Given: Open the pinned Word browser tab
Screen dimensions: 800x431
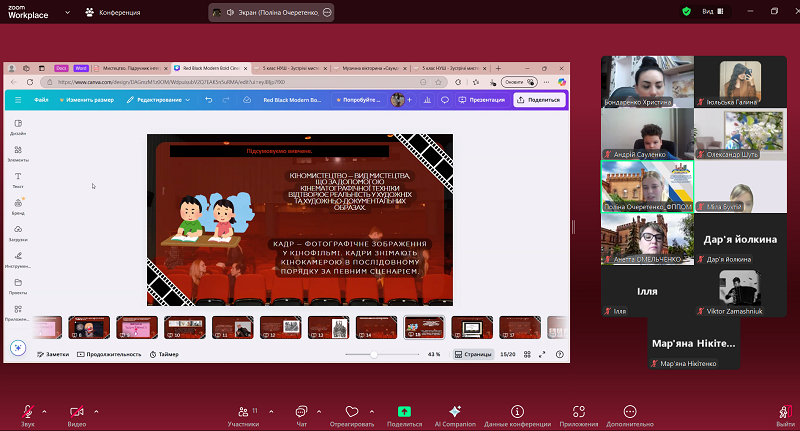Looking at the screenshot, I should (x=81, y=68).
